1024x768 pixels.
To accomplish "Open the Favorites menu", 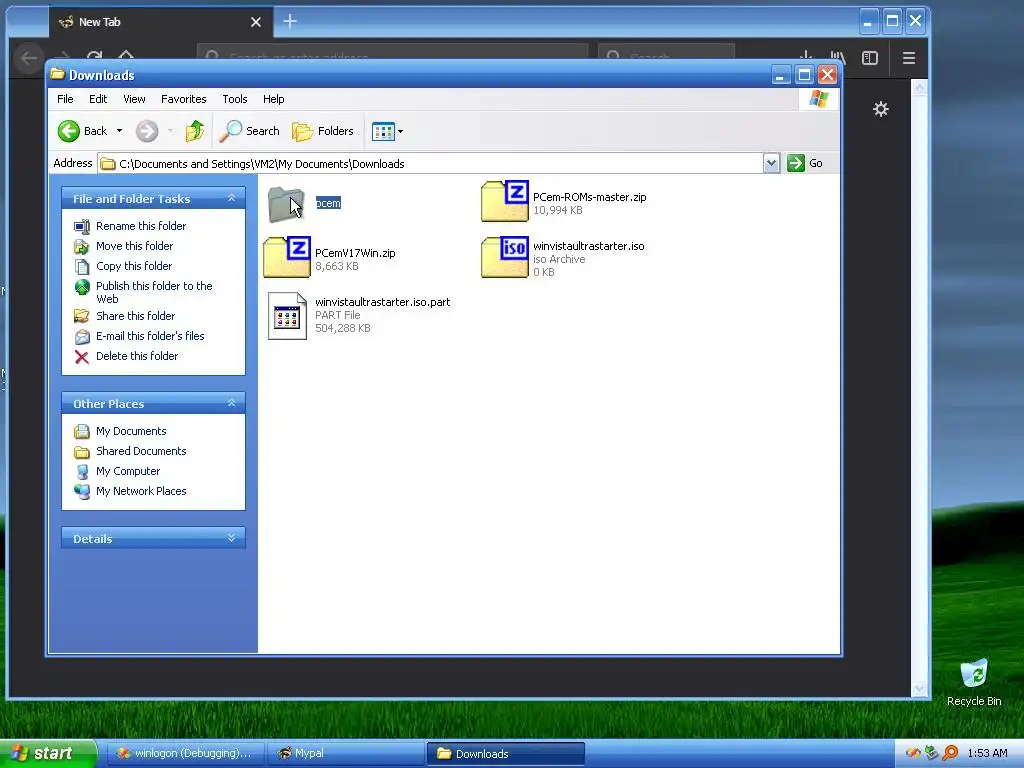I will [x=184, y=99].
